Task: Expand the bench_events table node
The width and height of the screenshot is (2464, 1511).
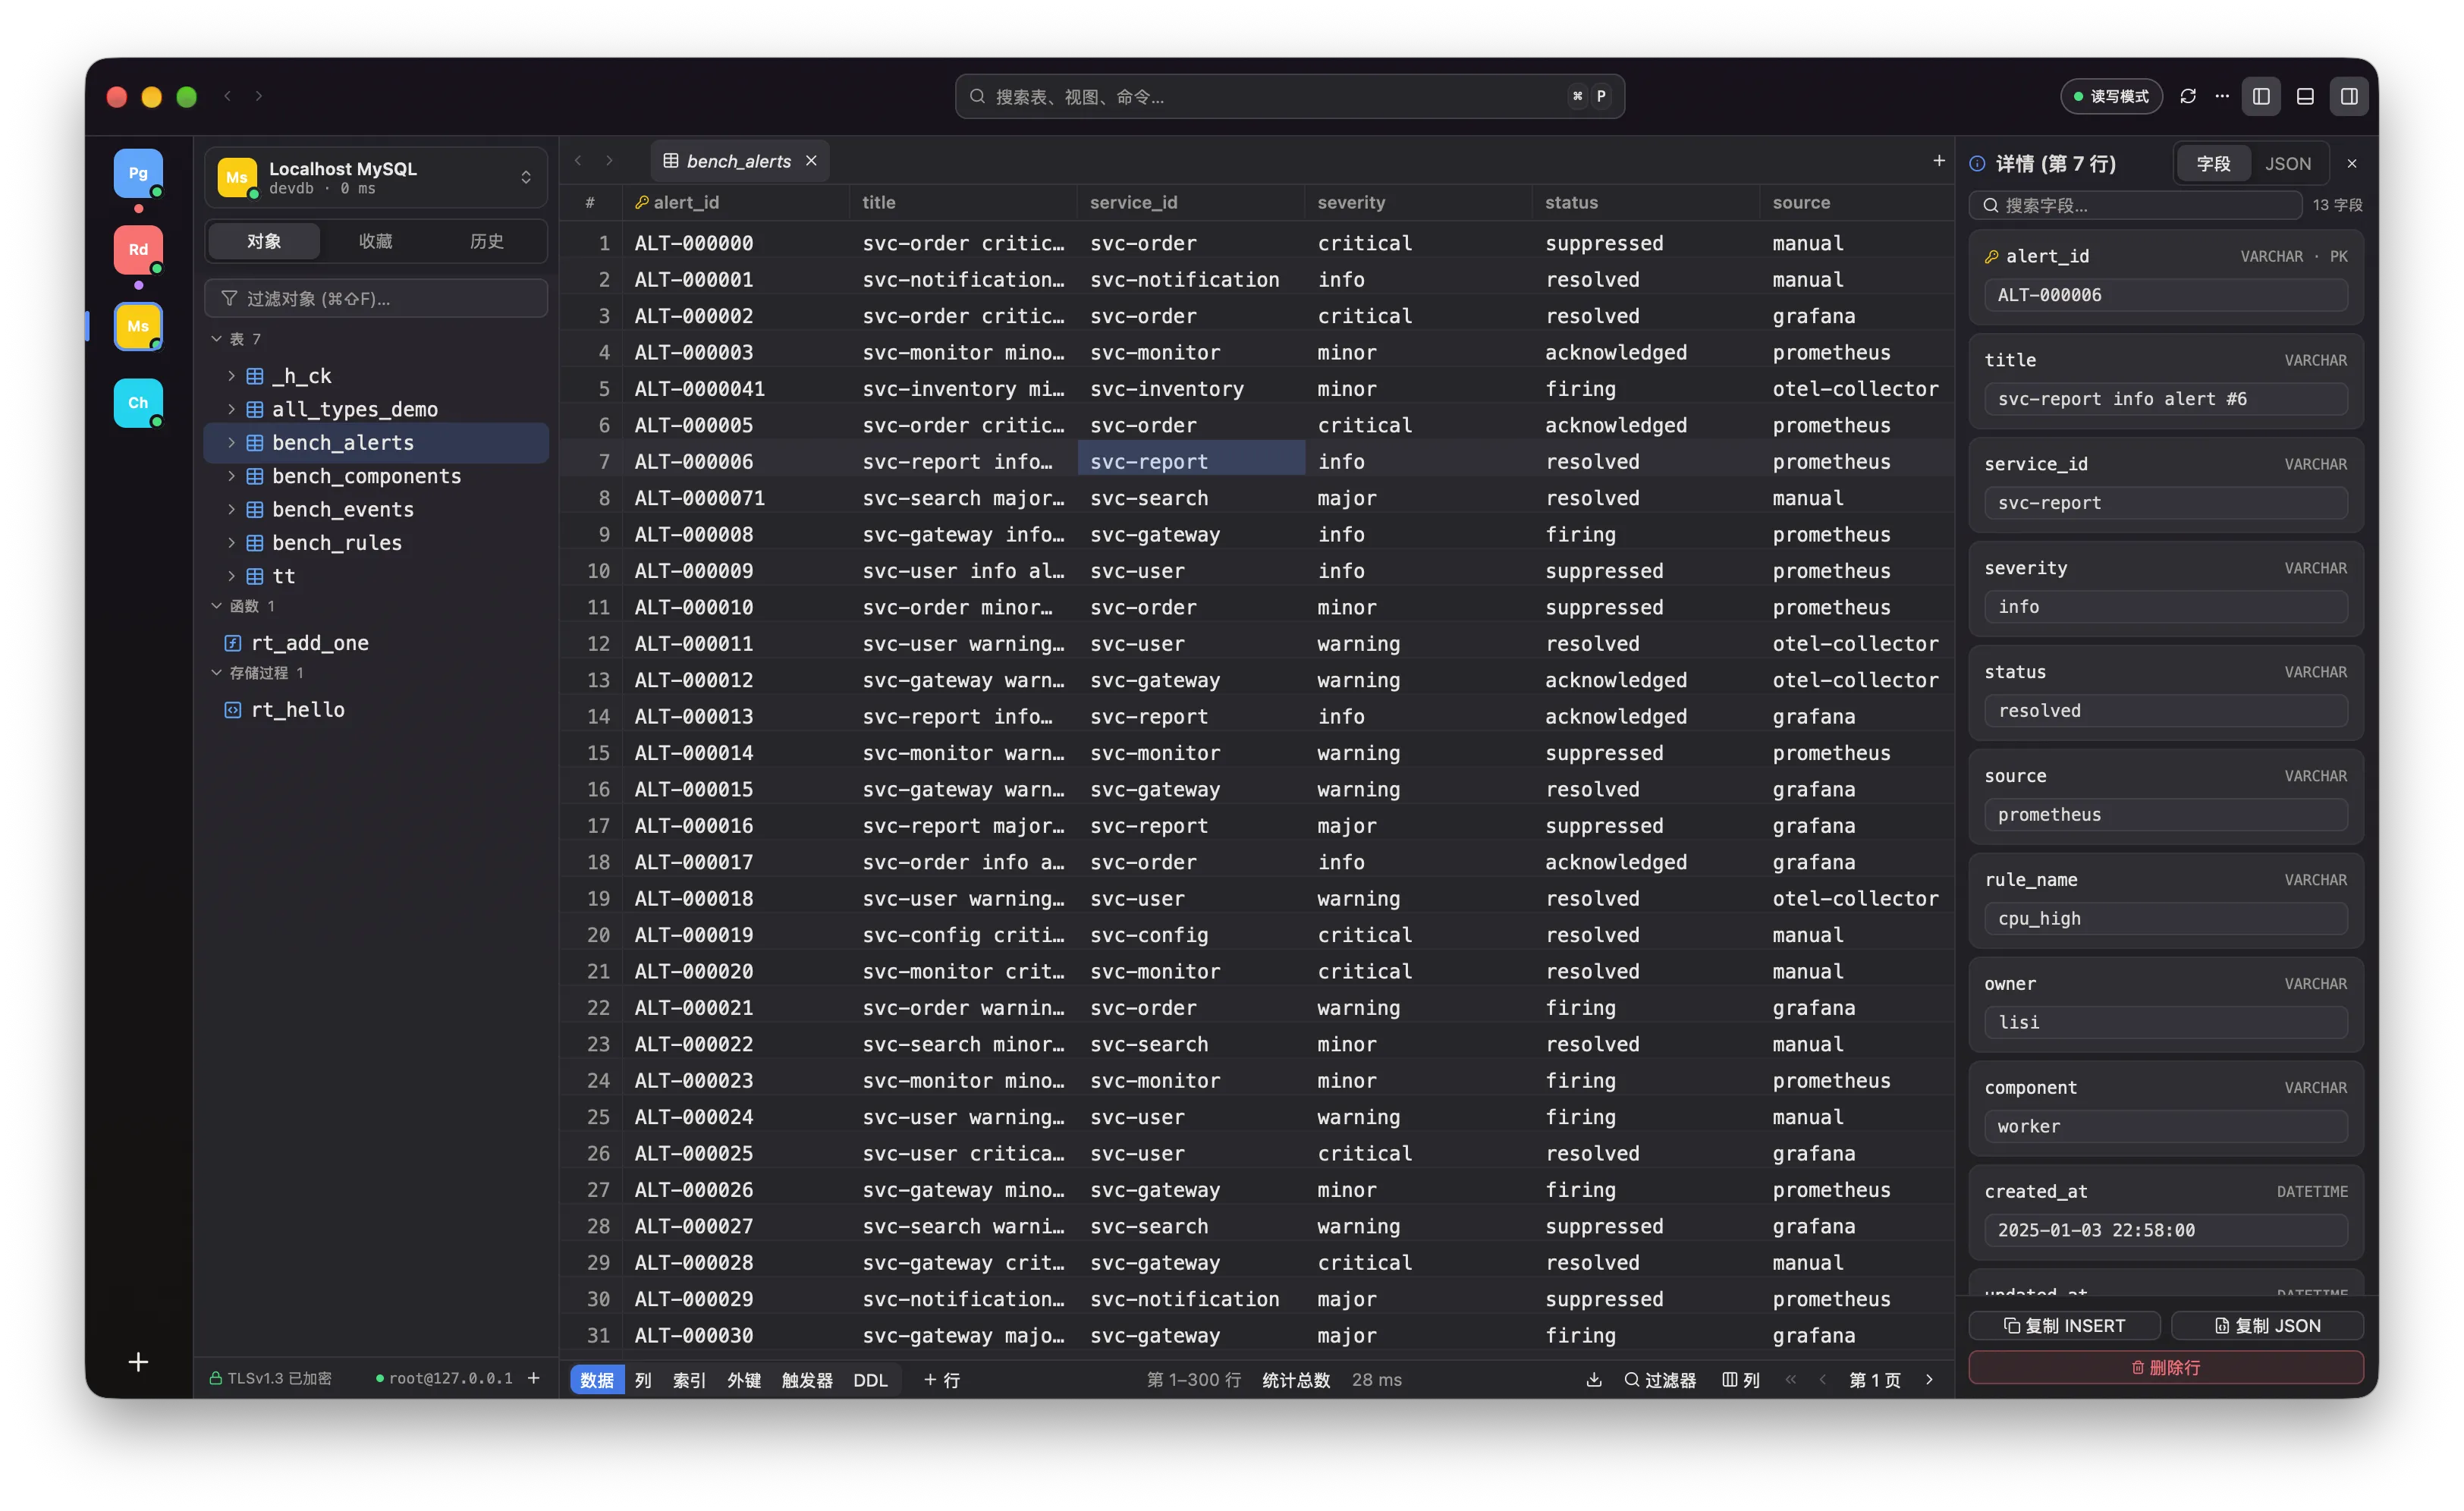Action: click(x=231, y=509)
